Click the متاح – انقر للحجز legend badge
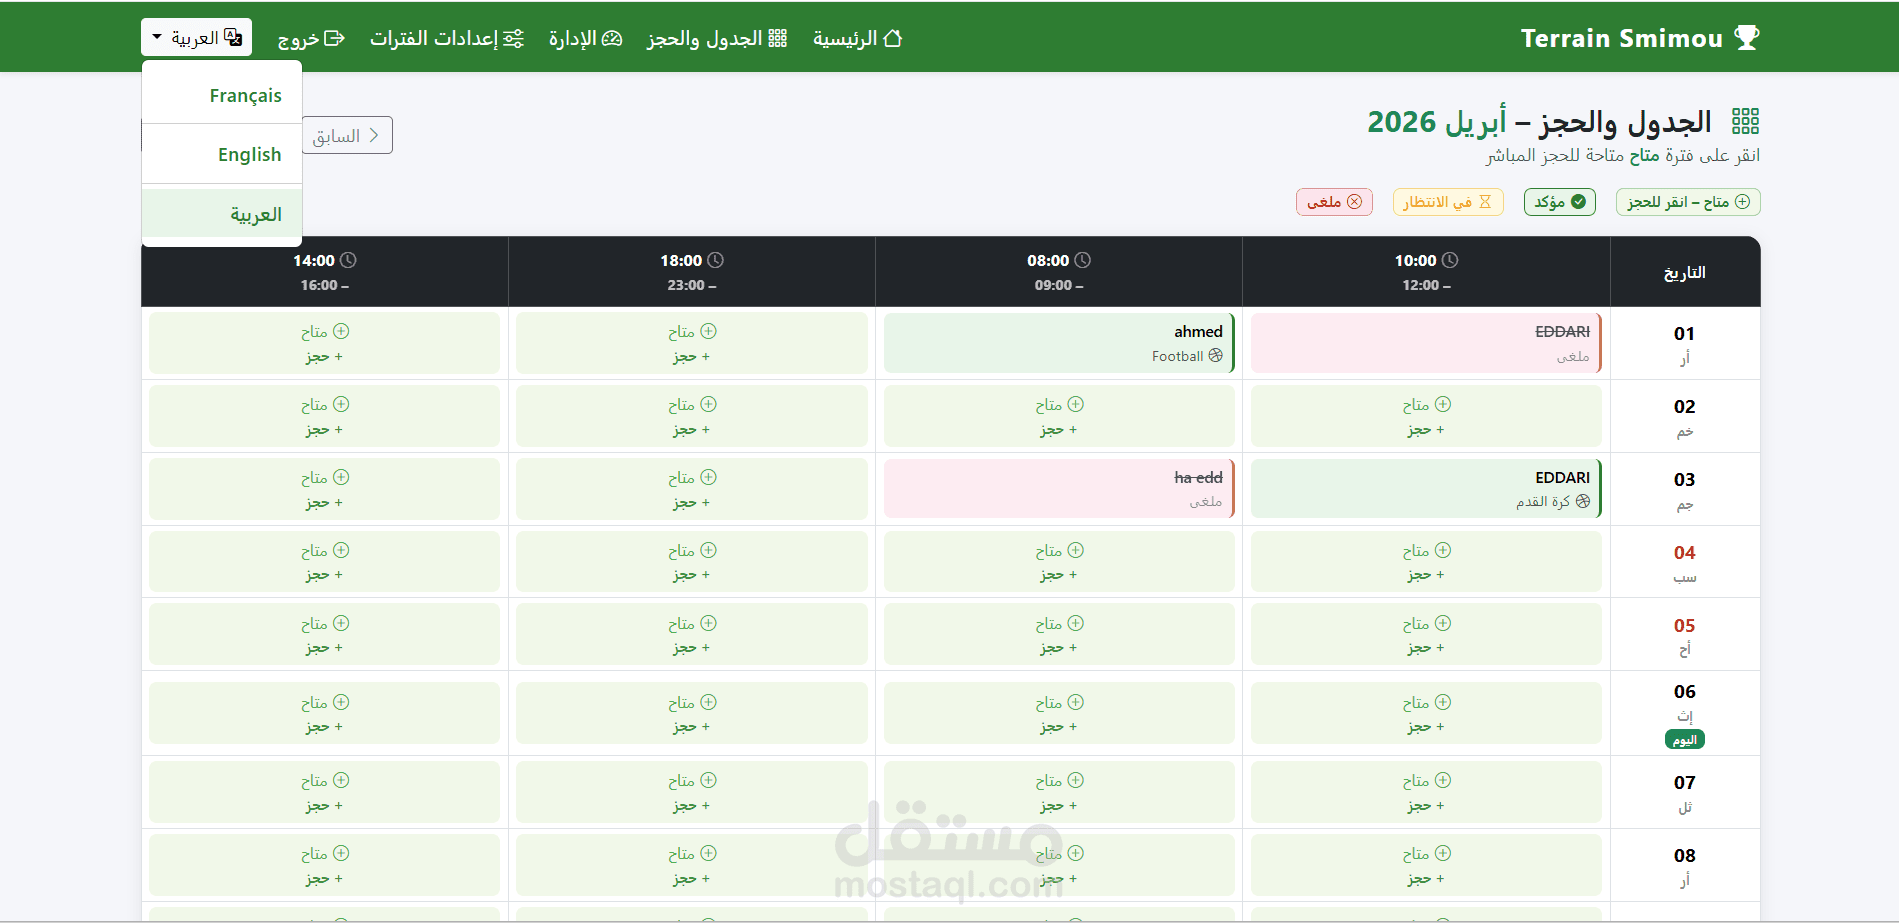Screen dimensions: 1899x923 [x=1687, y=201]
